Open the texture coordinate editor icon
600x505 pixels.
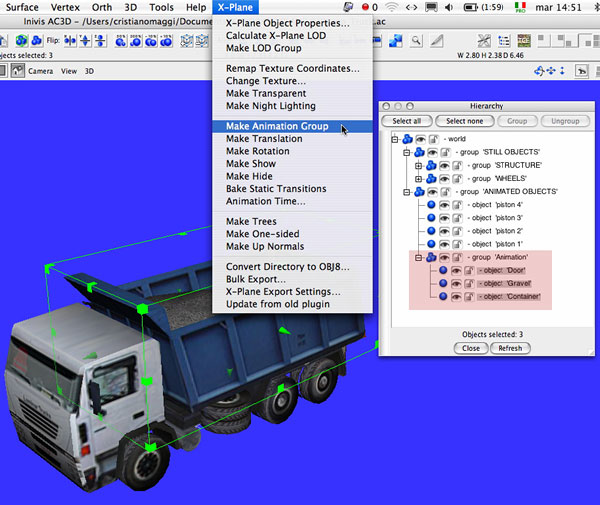tap(524, 40)
